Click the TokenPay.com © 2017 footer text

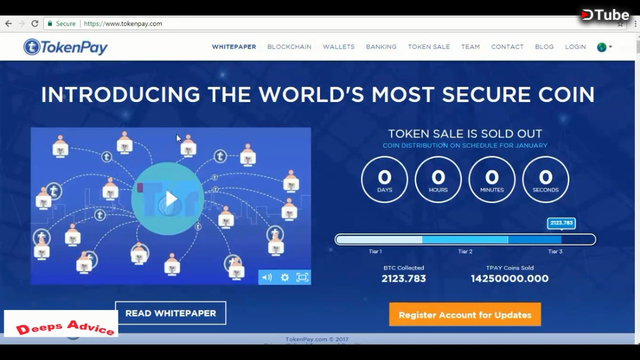(317, 339)
